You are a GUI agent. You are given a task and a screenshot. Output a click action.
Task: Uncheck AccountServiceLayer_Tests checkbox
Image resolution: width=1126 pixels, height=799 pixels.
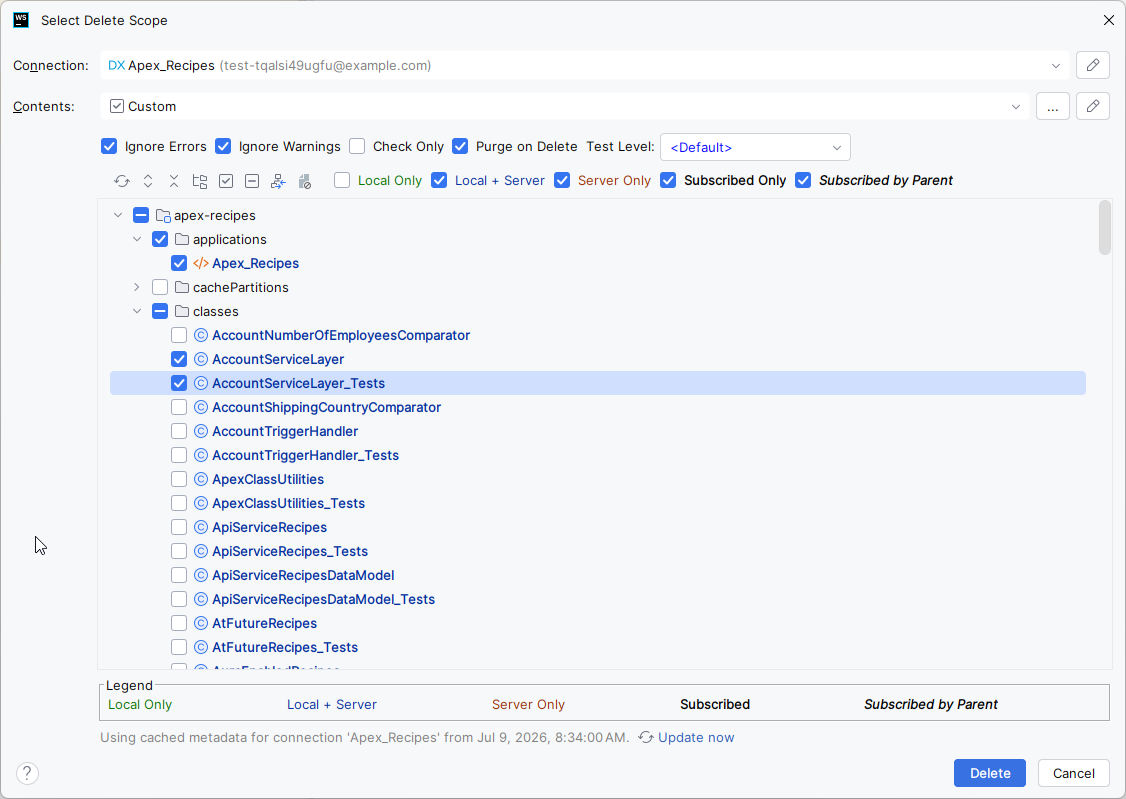pos(179,383)
